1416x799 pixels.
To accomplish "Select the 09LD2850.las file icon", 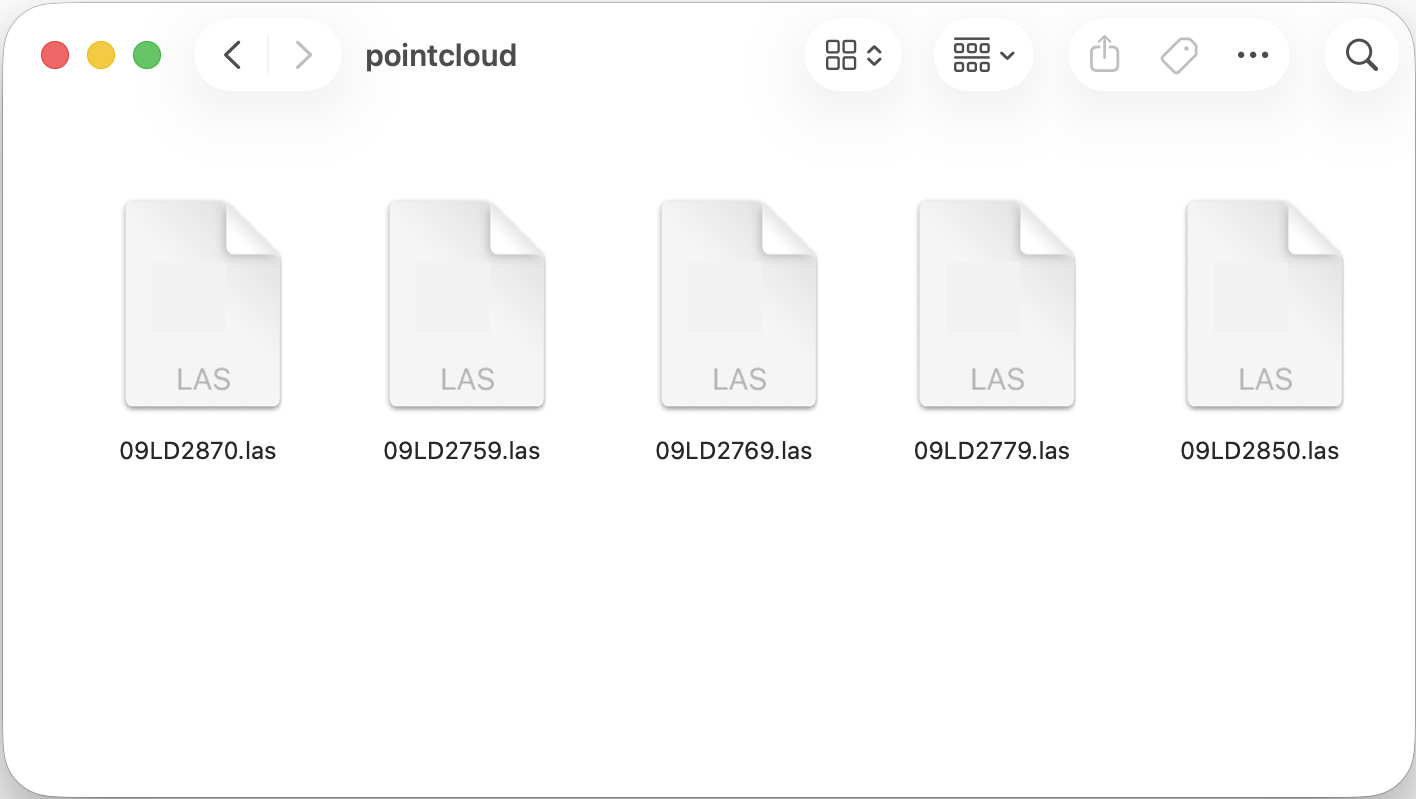I will pos(1265,304).
